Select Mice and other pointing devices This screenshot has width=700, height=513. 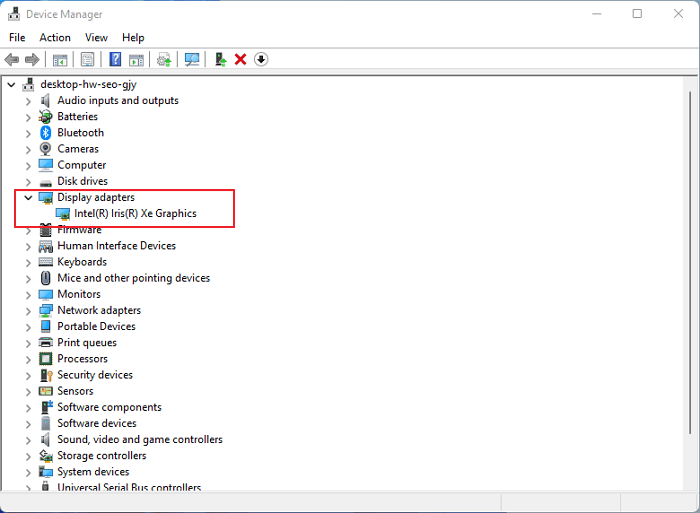(133, 278)
